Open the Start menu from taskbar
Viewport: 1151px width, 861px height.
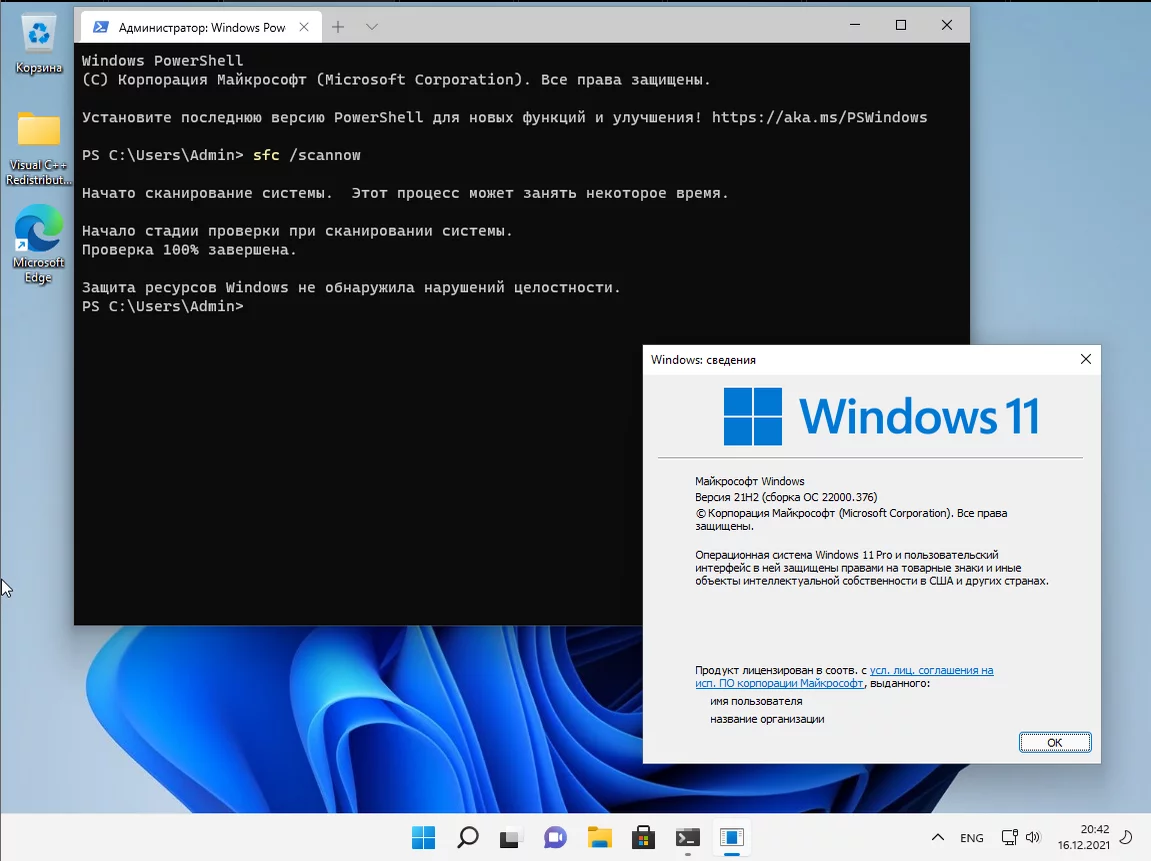coord(424,837)
